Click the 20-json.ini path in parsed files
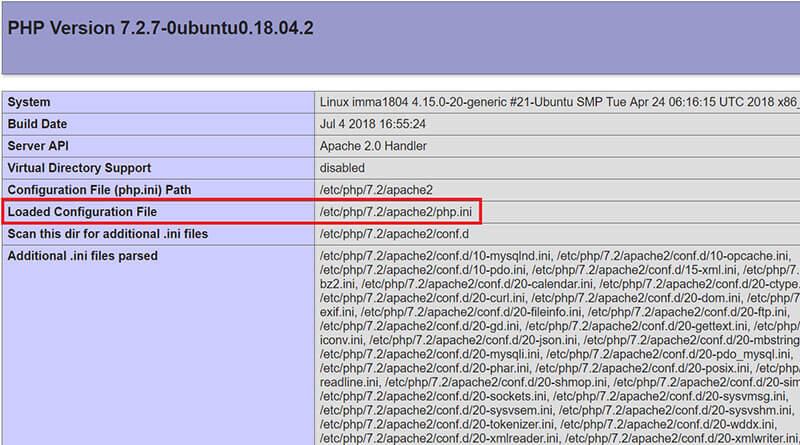 (x=473, y=340)
